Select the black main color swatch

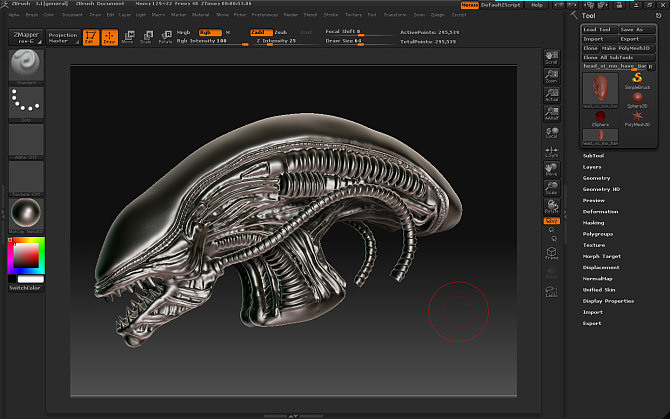click(x=12, y=279)
